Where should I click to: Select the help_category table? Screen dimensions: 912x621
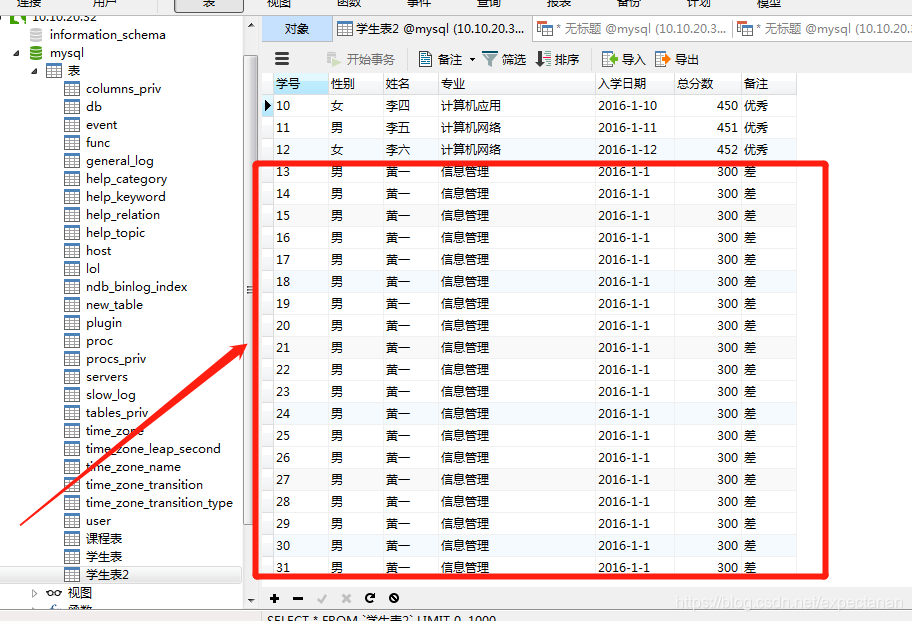tap(126, 179)
